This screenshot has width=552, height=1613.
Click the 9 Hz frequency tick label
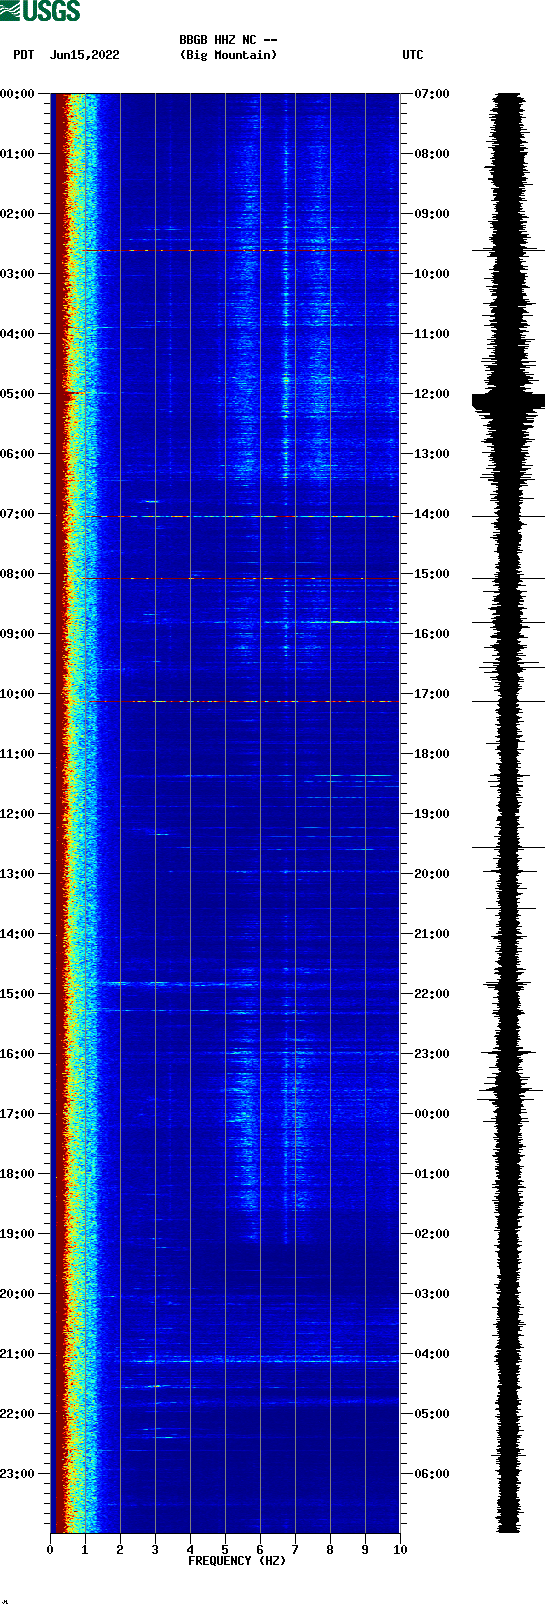tap(365, 1550)
